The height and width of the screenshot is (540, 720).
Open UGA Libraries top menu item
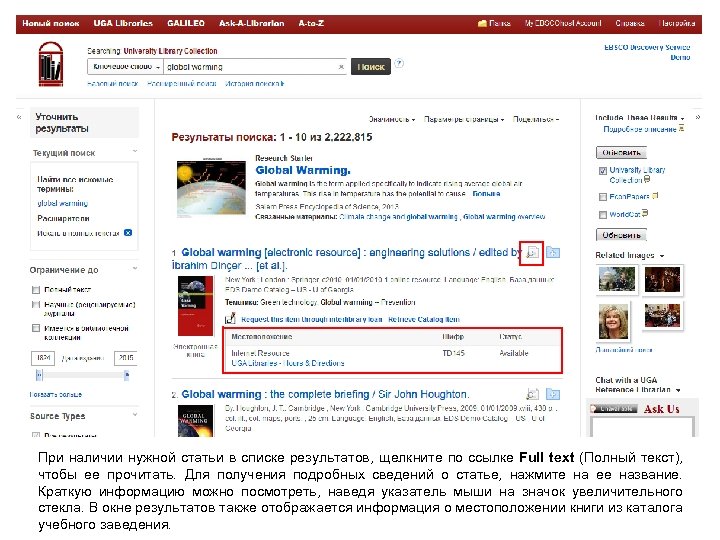coord(123,23)
